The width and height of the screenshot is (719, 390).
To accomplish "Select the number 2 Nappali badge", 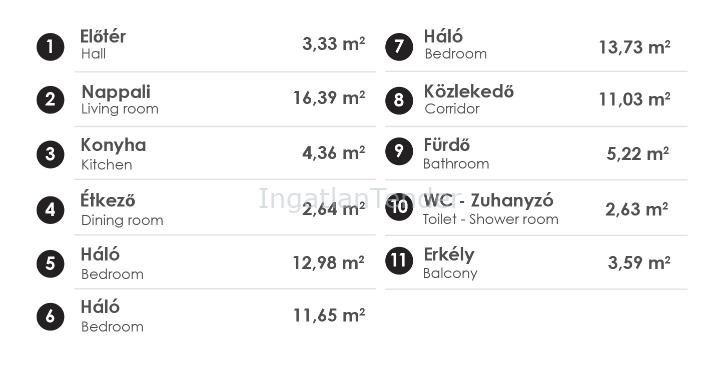I will click(50, 99).
